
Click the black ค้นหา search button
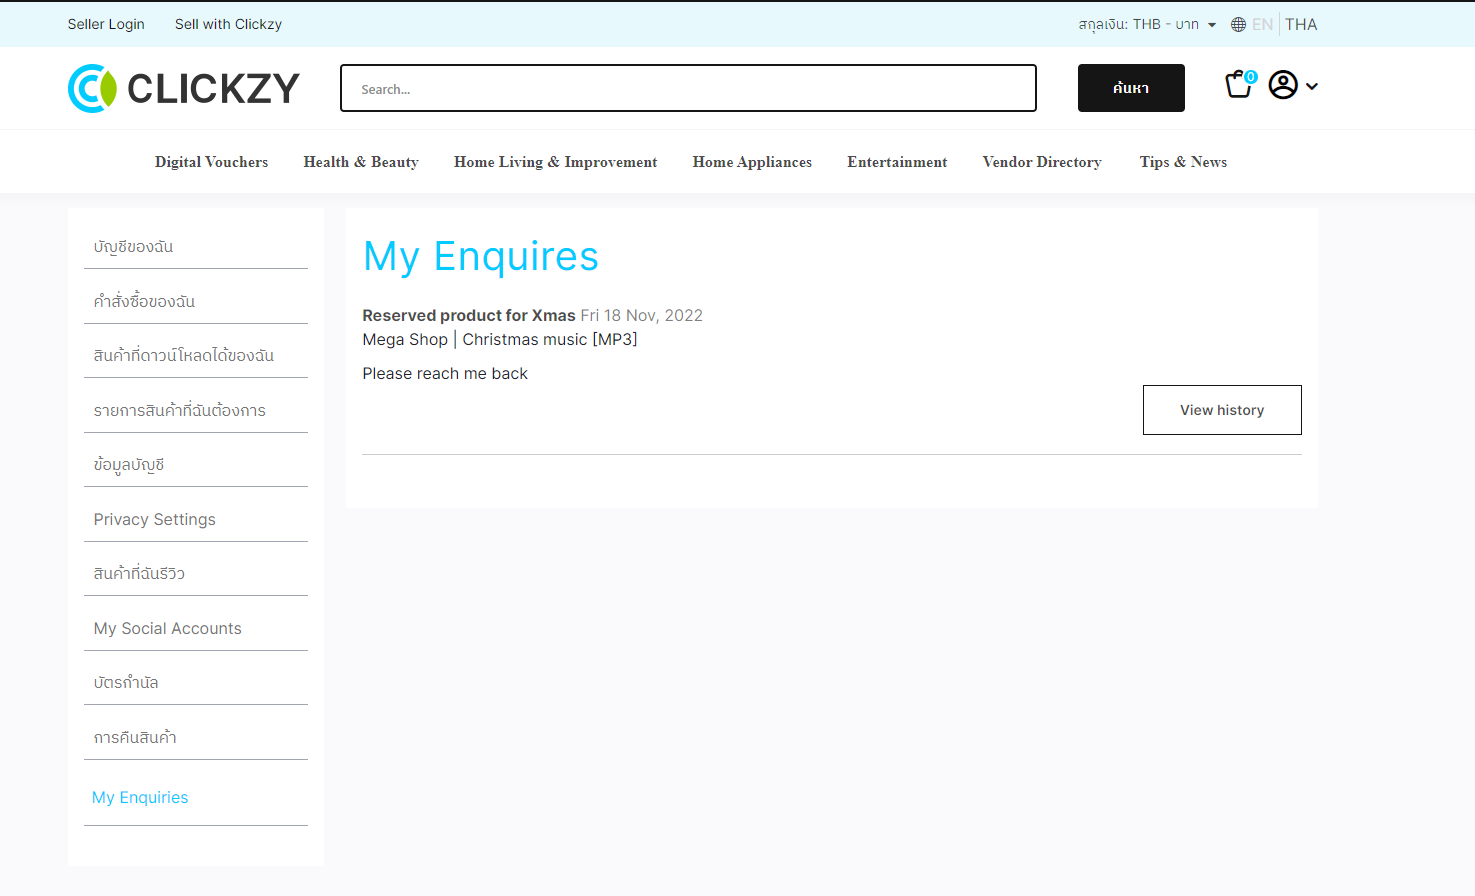(x=1131, y=88)
